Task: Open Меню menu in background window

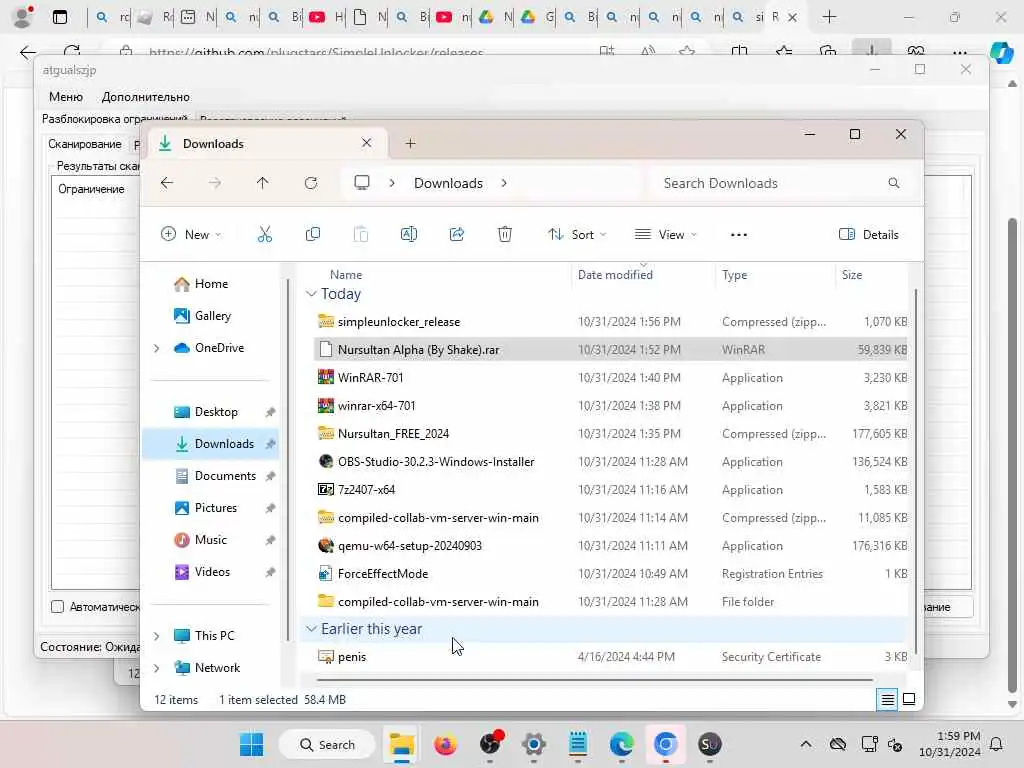Action: [66, 97]
